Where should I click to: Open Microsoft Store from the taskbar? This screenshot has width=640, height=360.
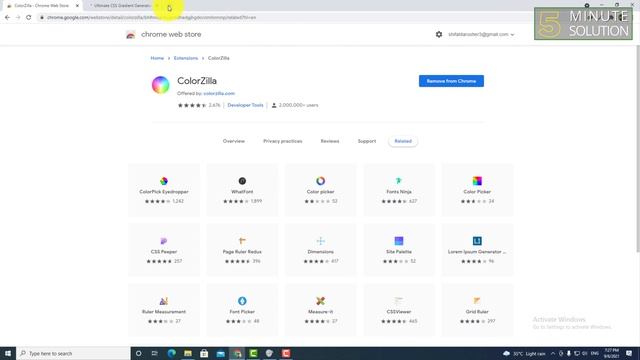tap(204, 353)
